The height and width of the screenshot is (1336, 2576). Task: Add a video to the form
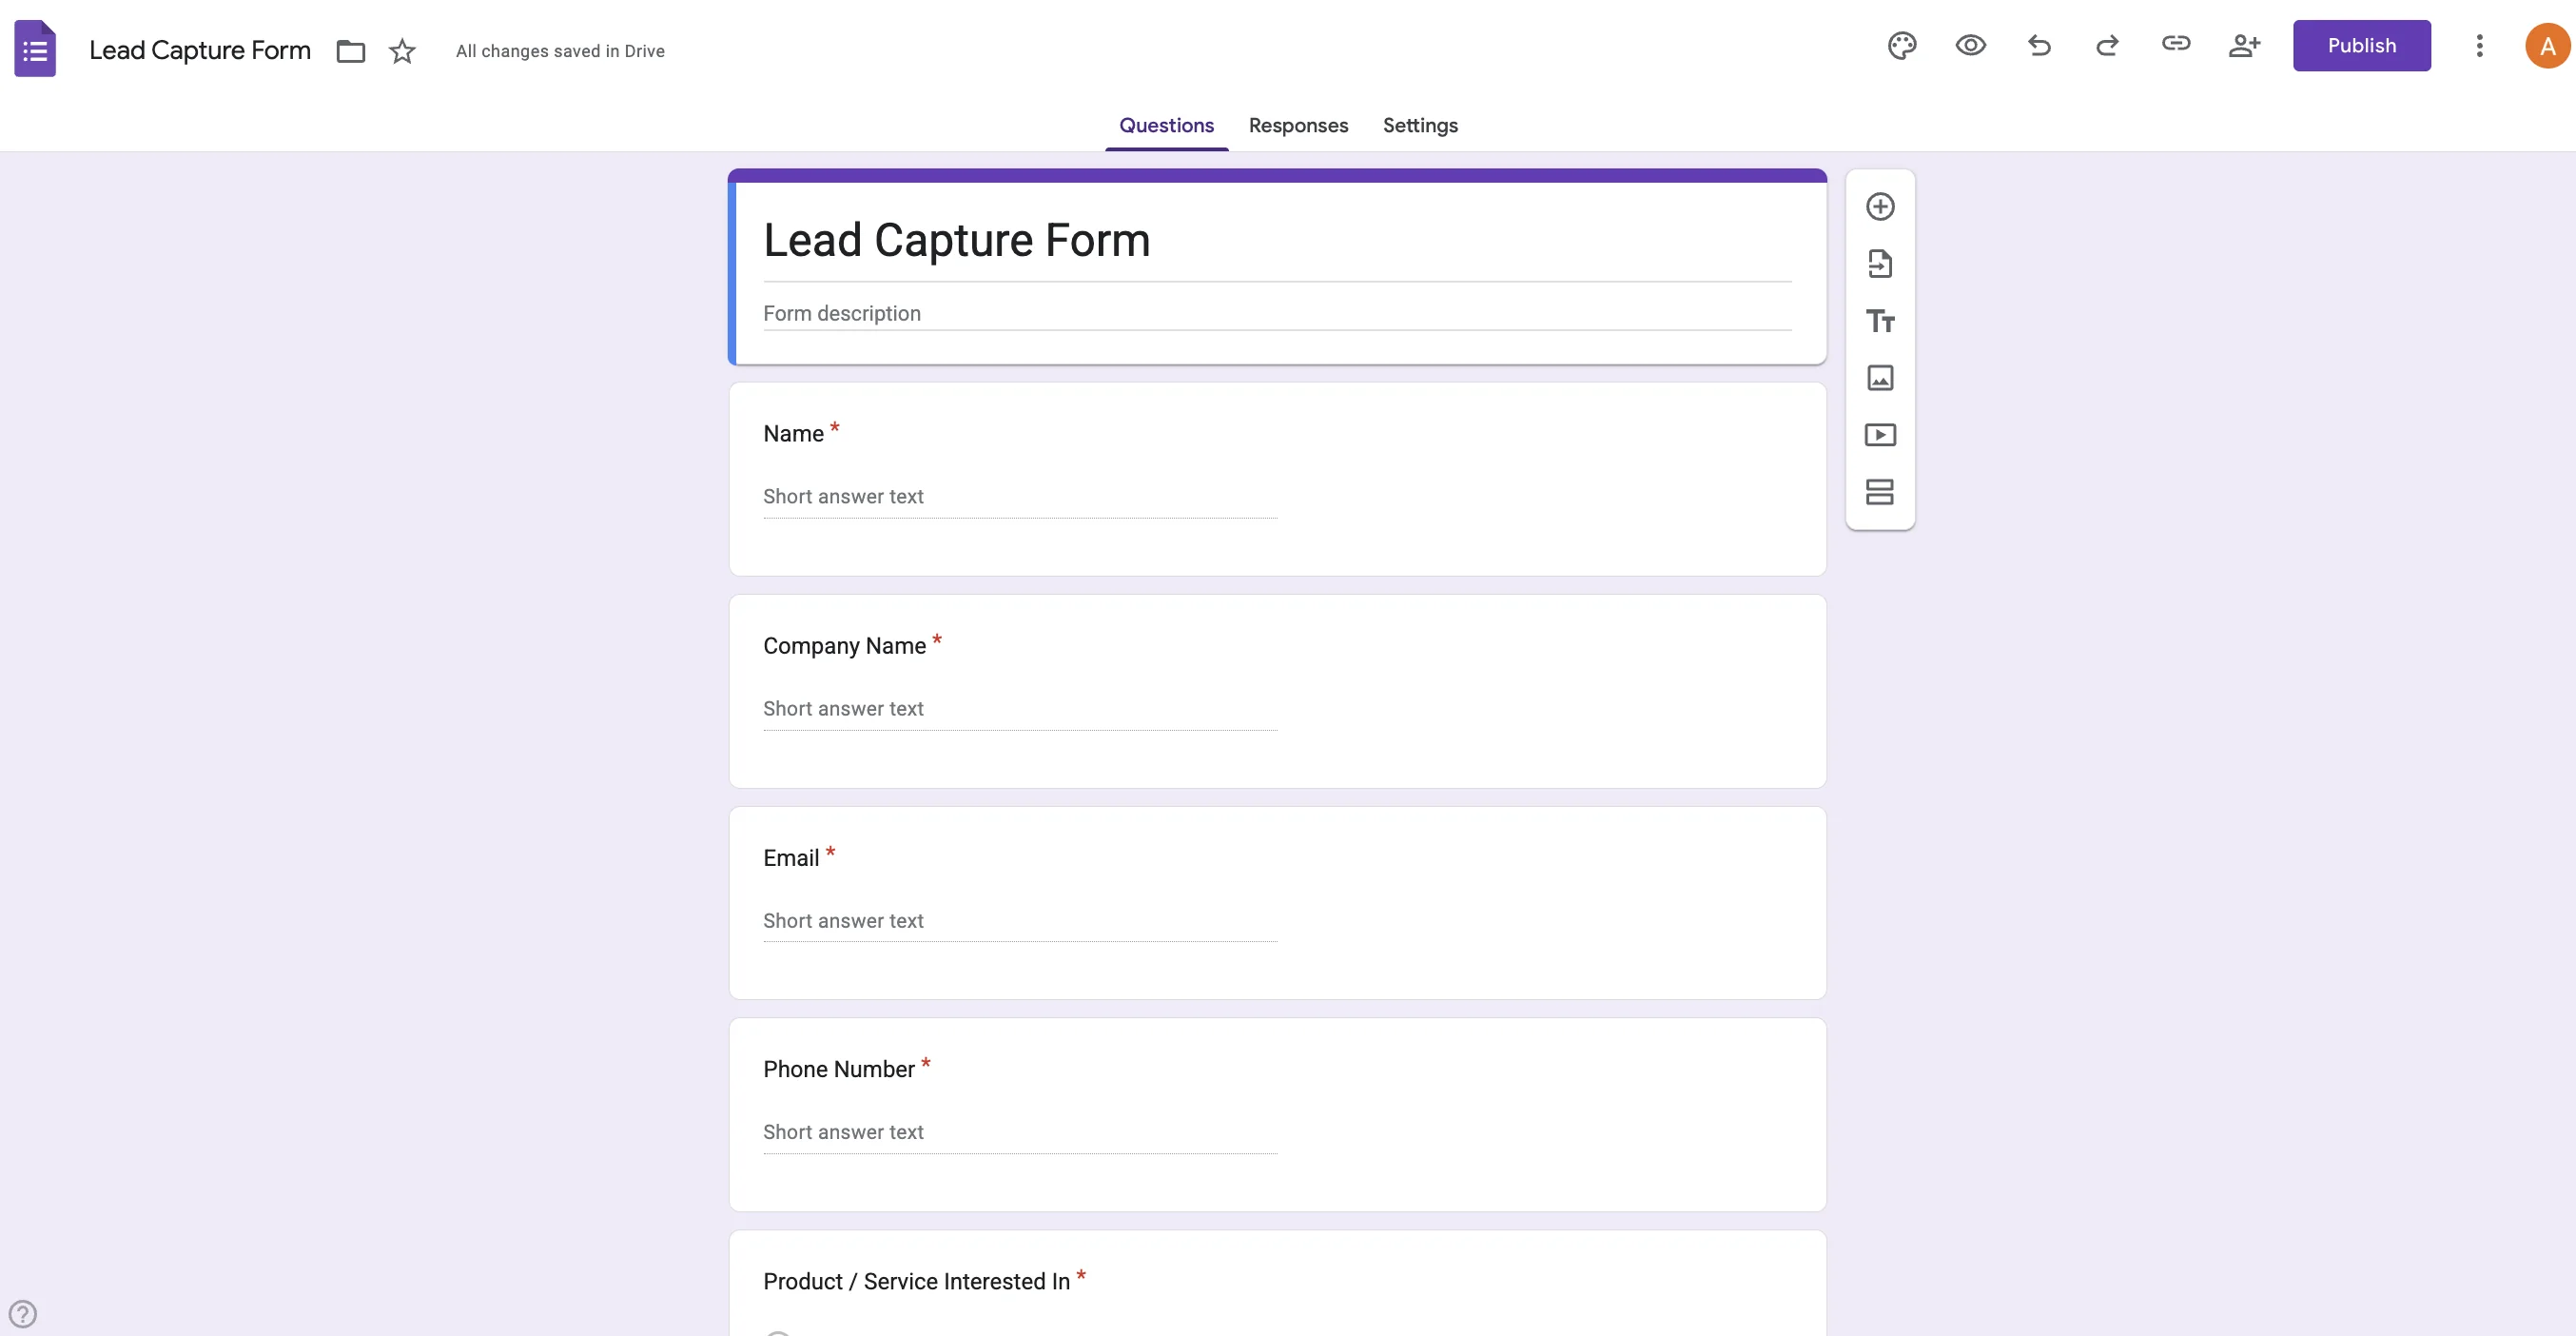tap(1880, 435)
